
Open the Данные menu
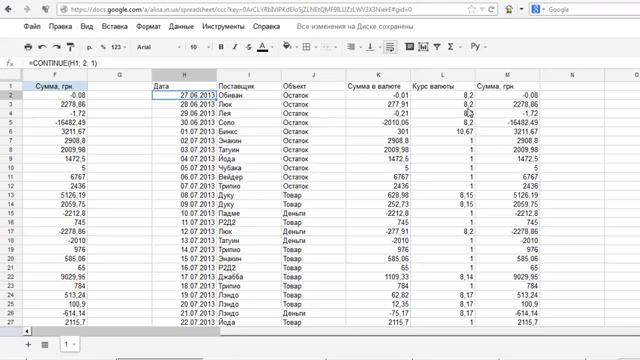point(181,27)
